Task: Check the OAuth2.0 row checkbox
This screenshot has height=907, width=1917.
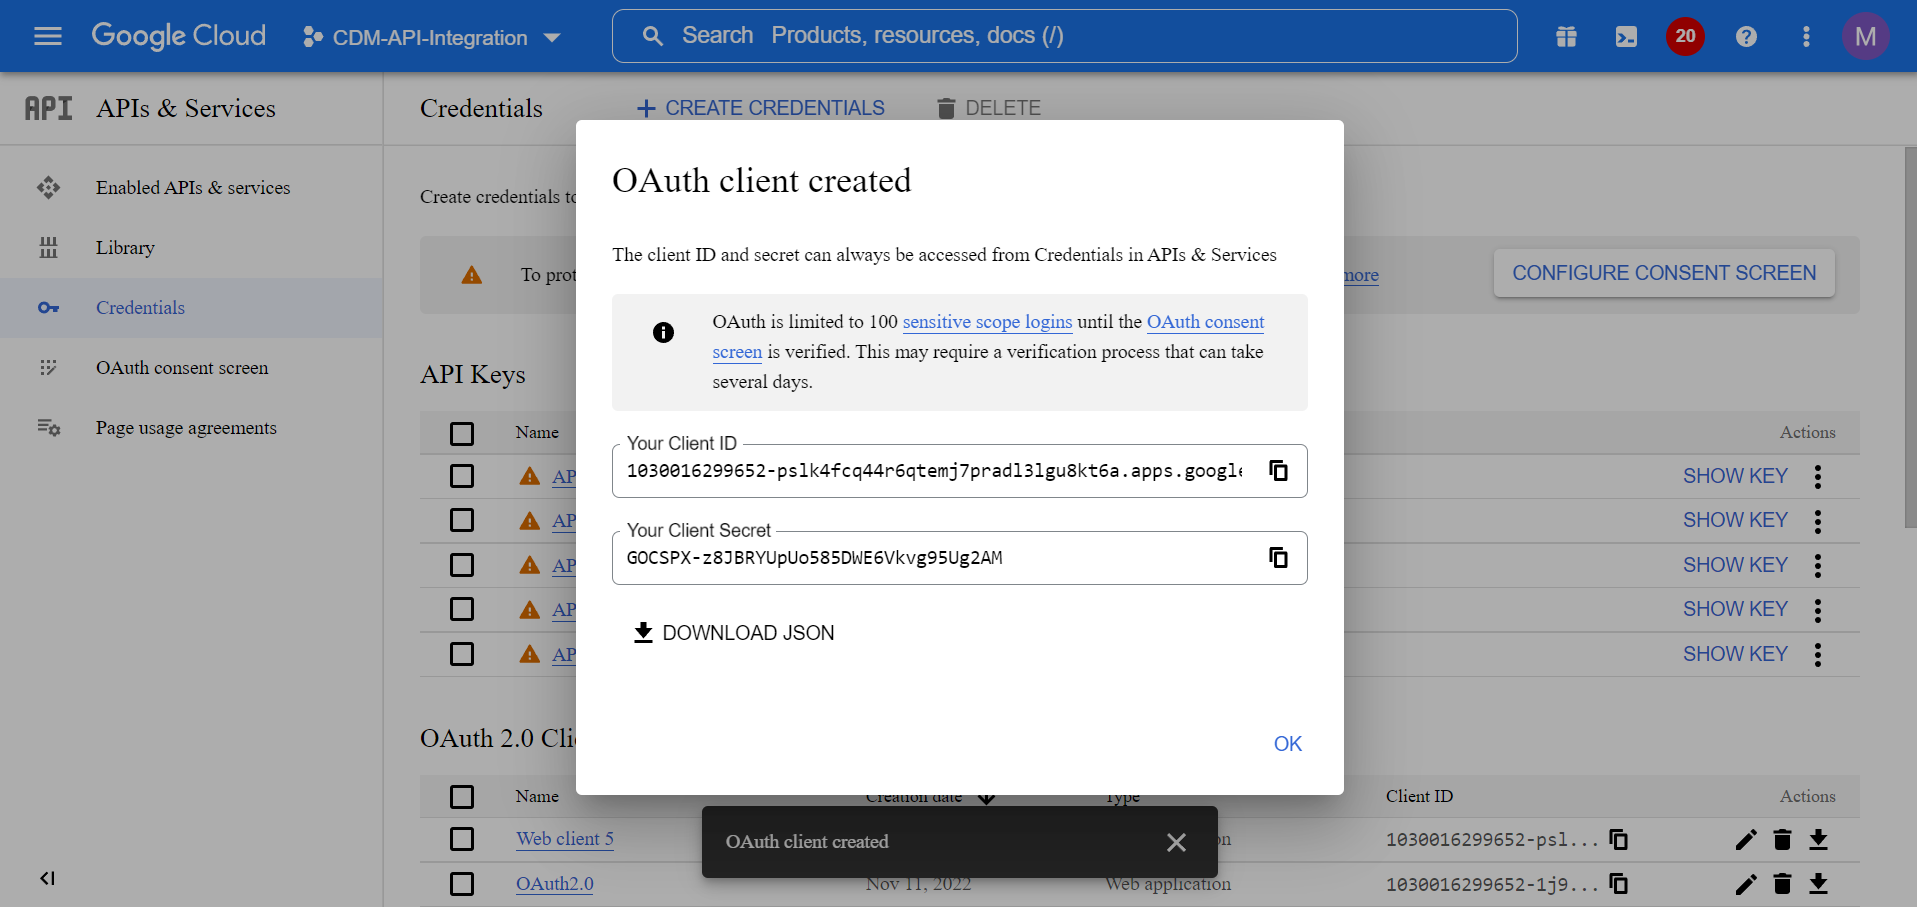Action: tap(462, 884)
